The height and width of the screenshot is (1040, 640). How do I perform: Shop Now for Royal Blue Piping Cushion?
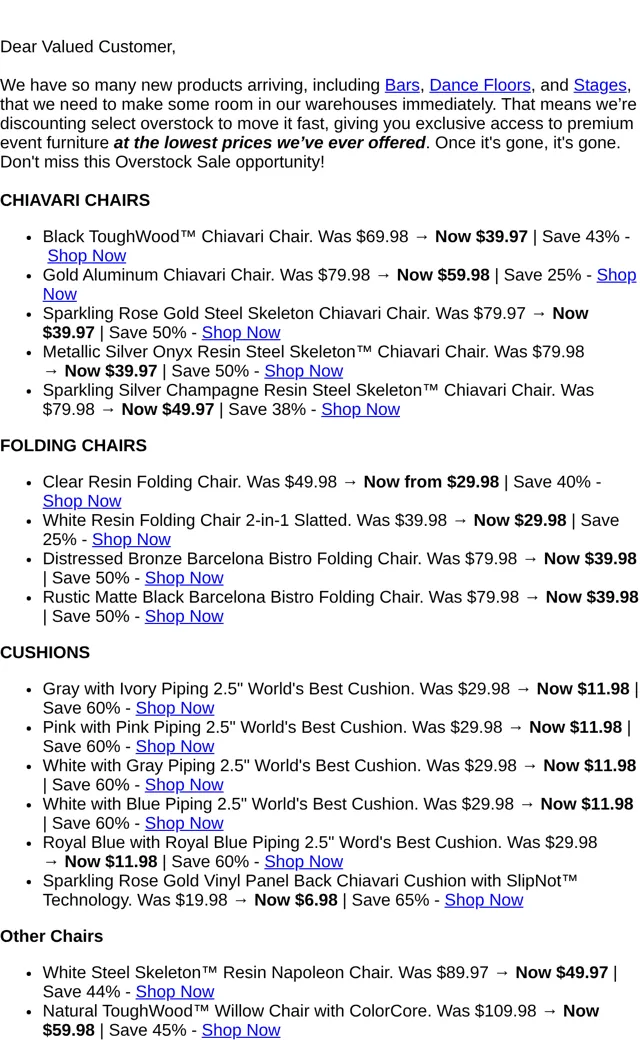[x=304, y=862]
